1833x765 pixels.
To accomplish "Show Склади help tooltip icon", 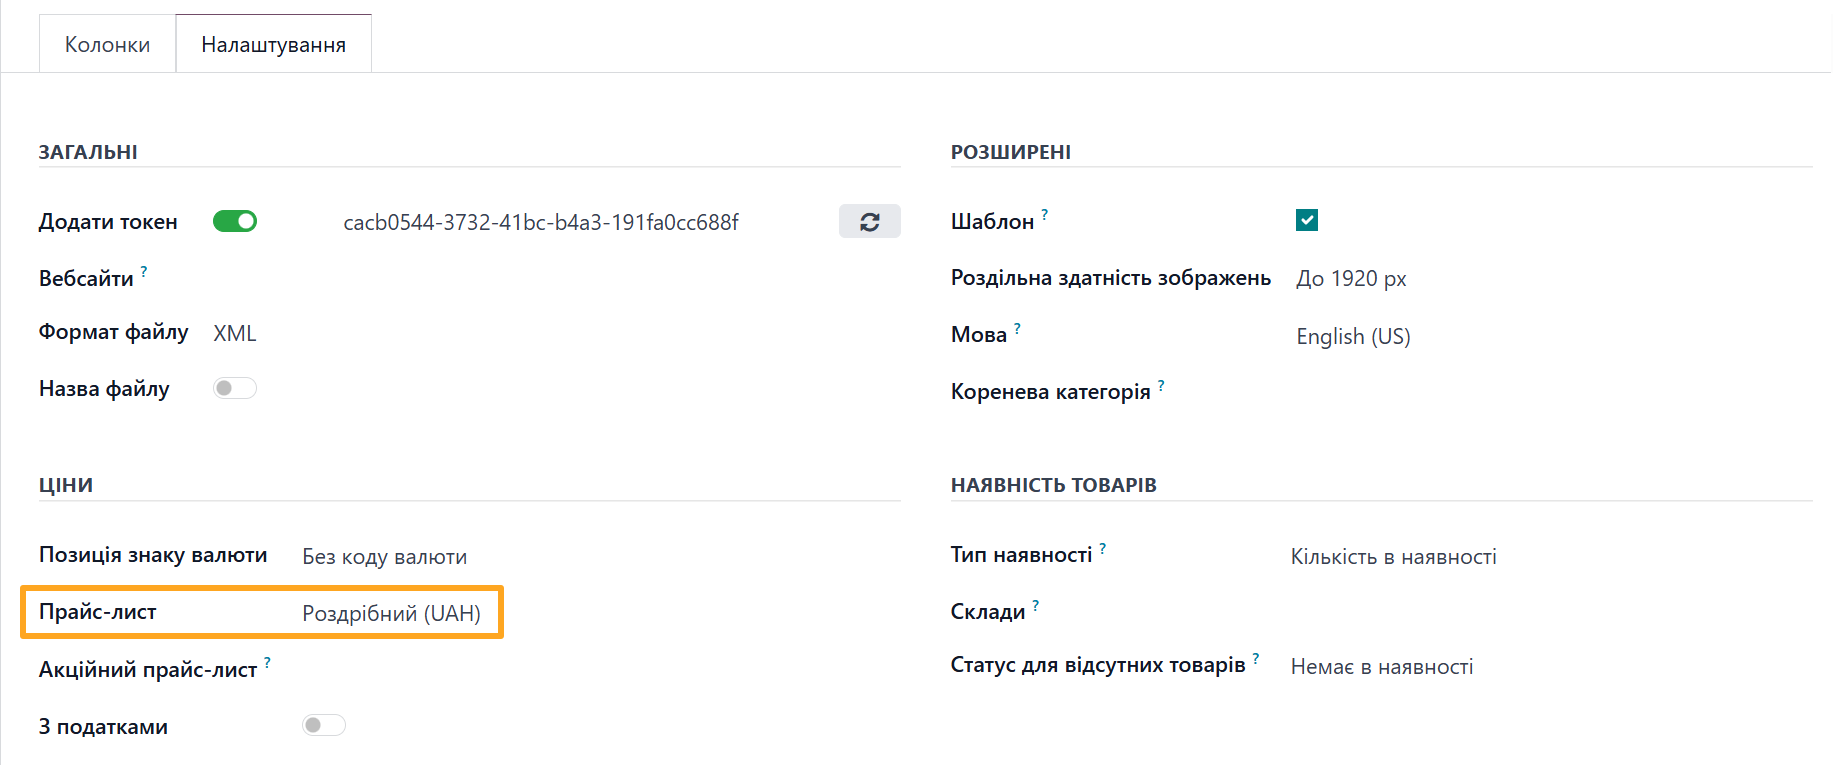I will [x=1036, y=605].
